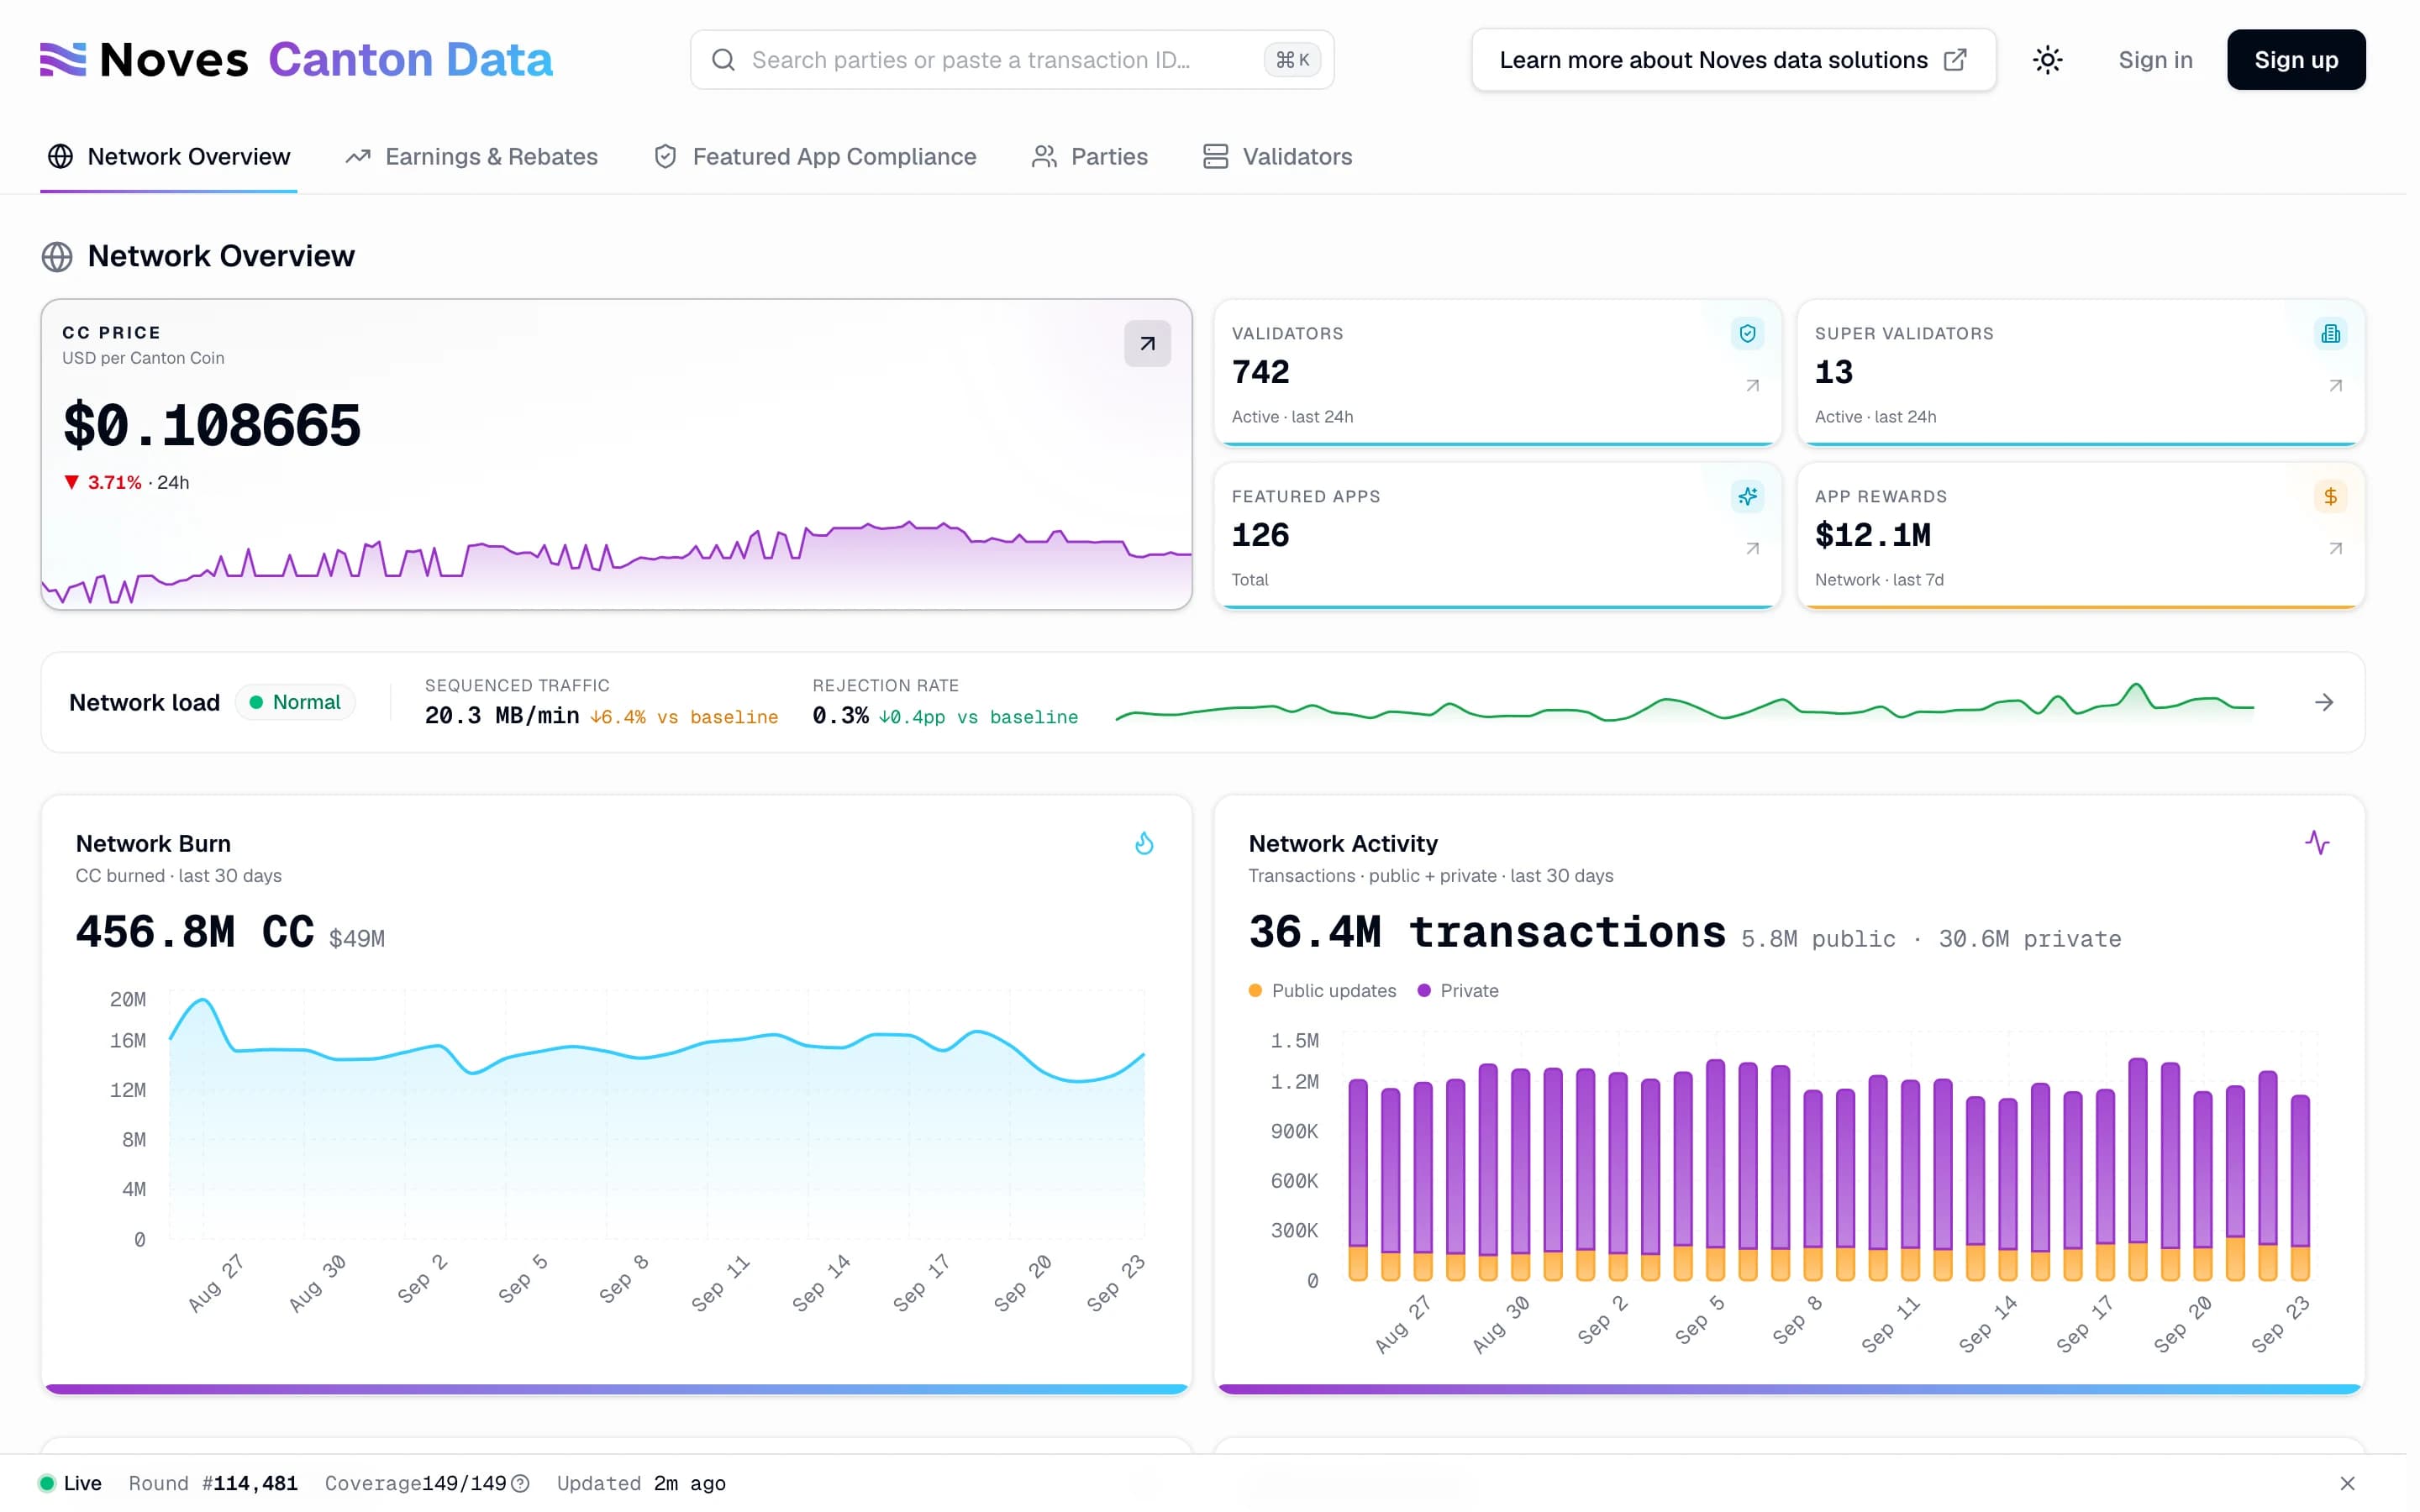Click the Network Burn flame icon

[1144, 844]
